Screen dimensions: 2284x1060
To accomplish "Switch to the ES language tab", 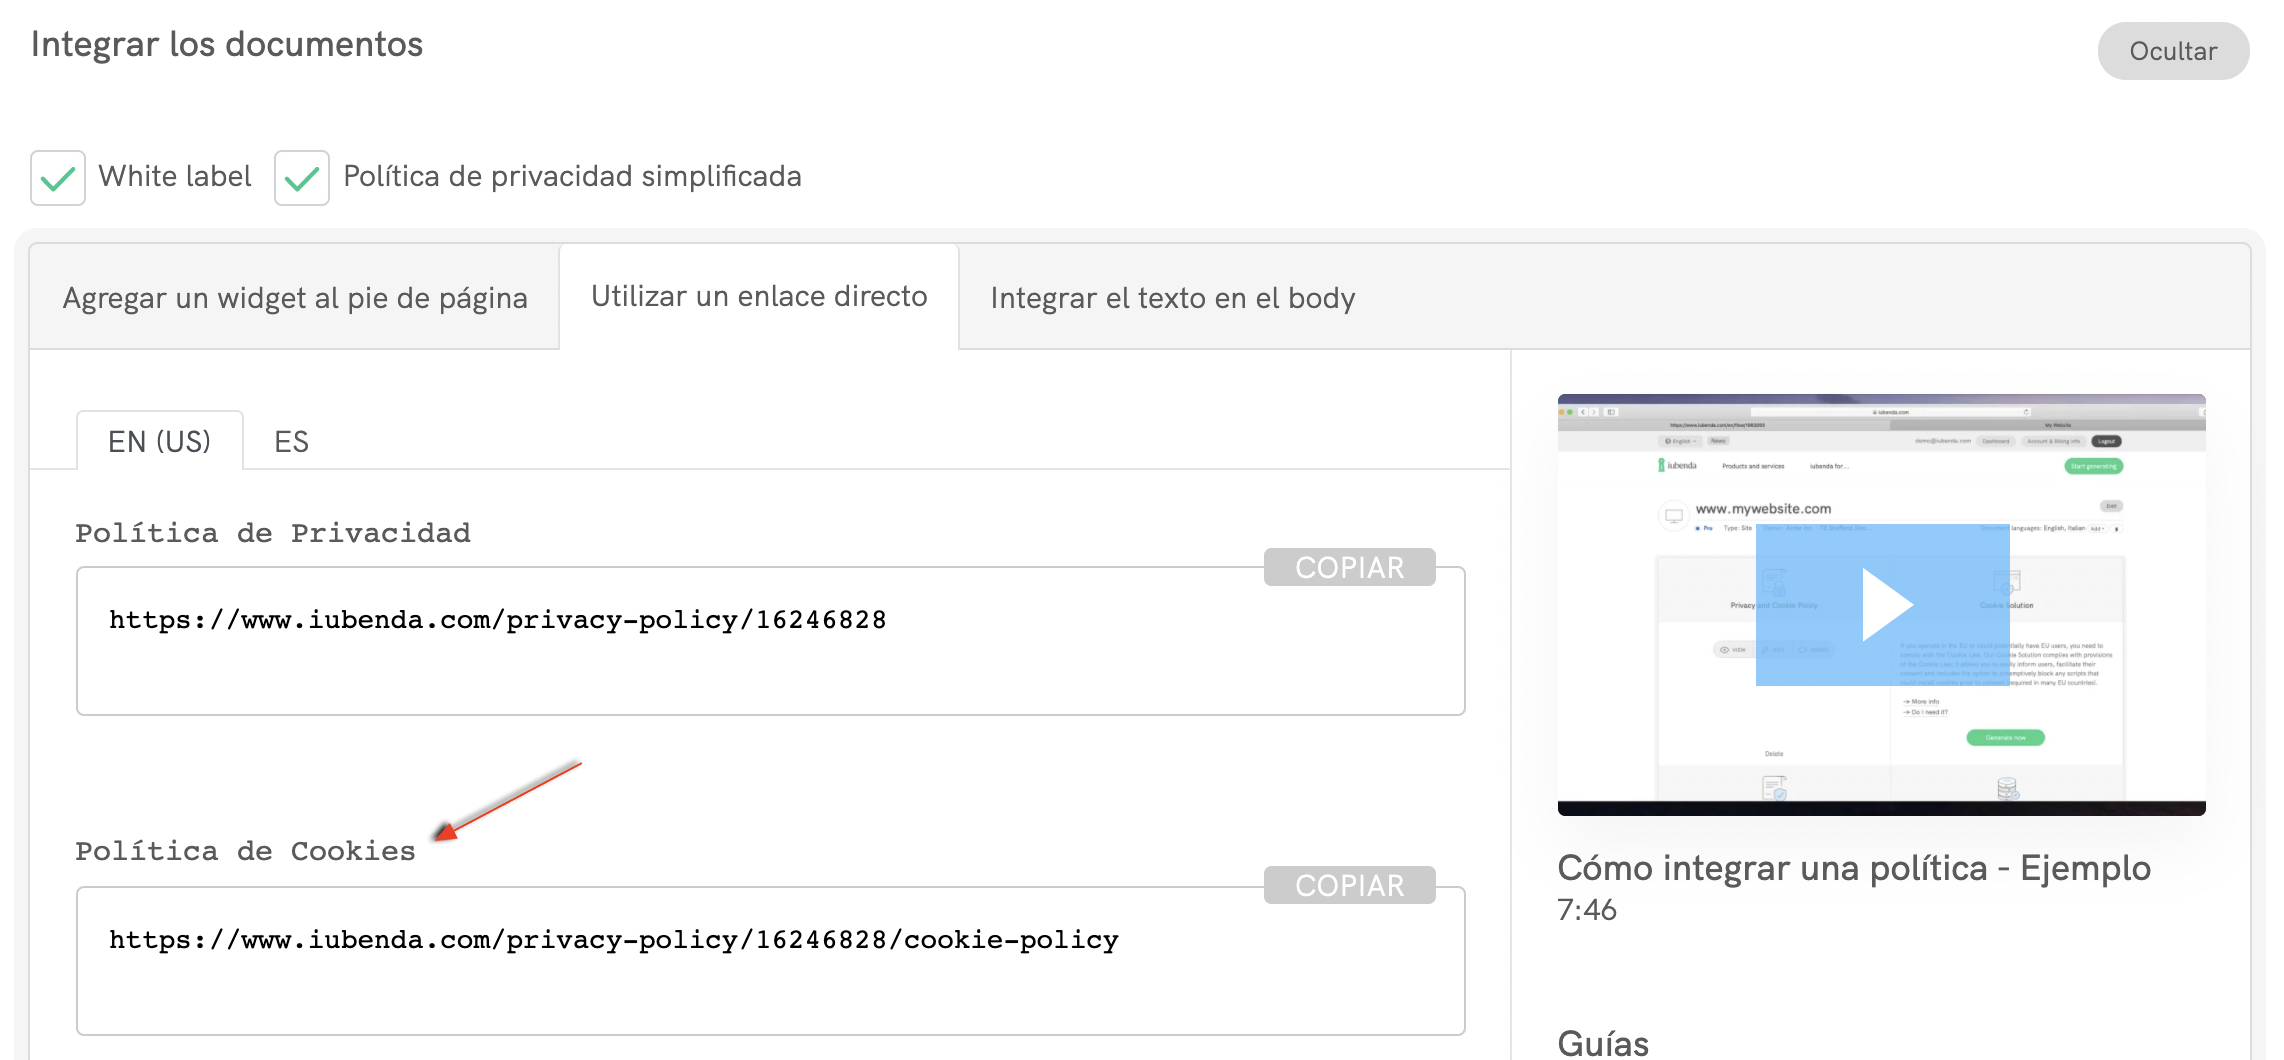I will pyautogui.click(x=291, y=441).
